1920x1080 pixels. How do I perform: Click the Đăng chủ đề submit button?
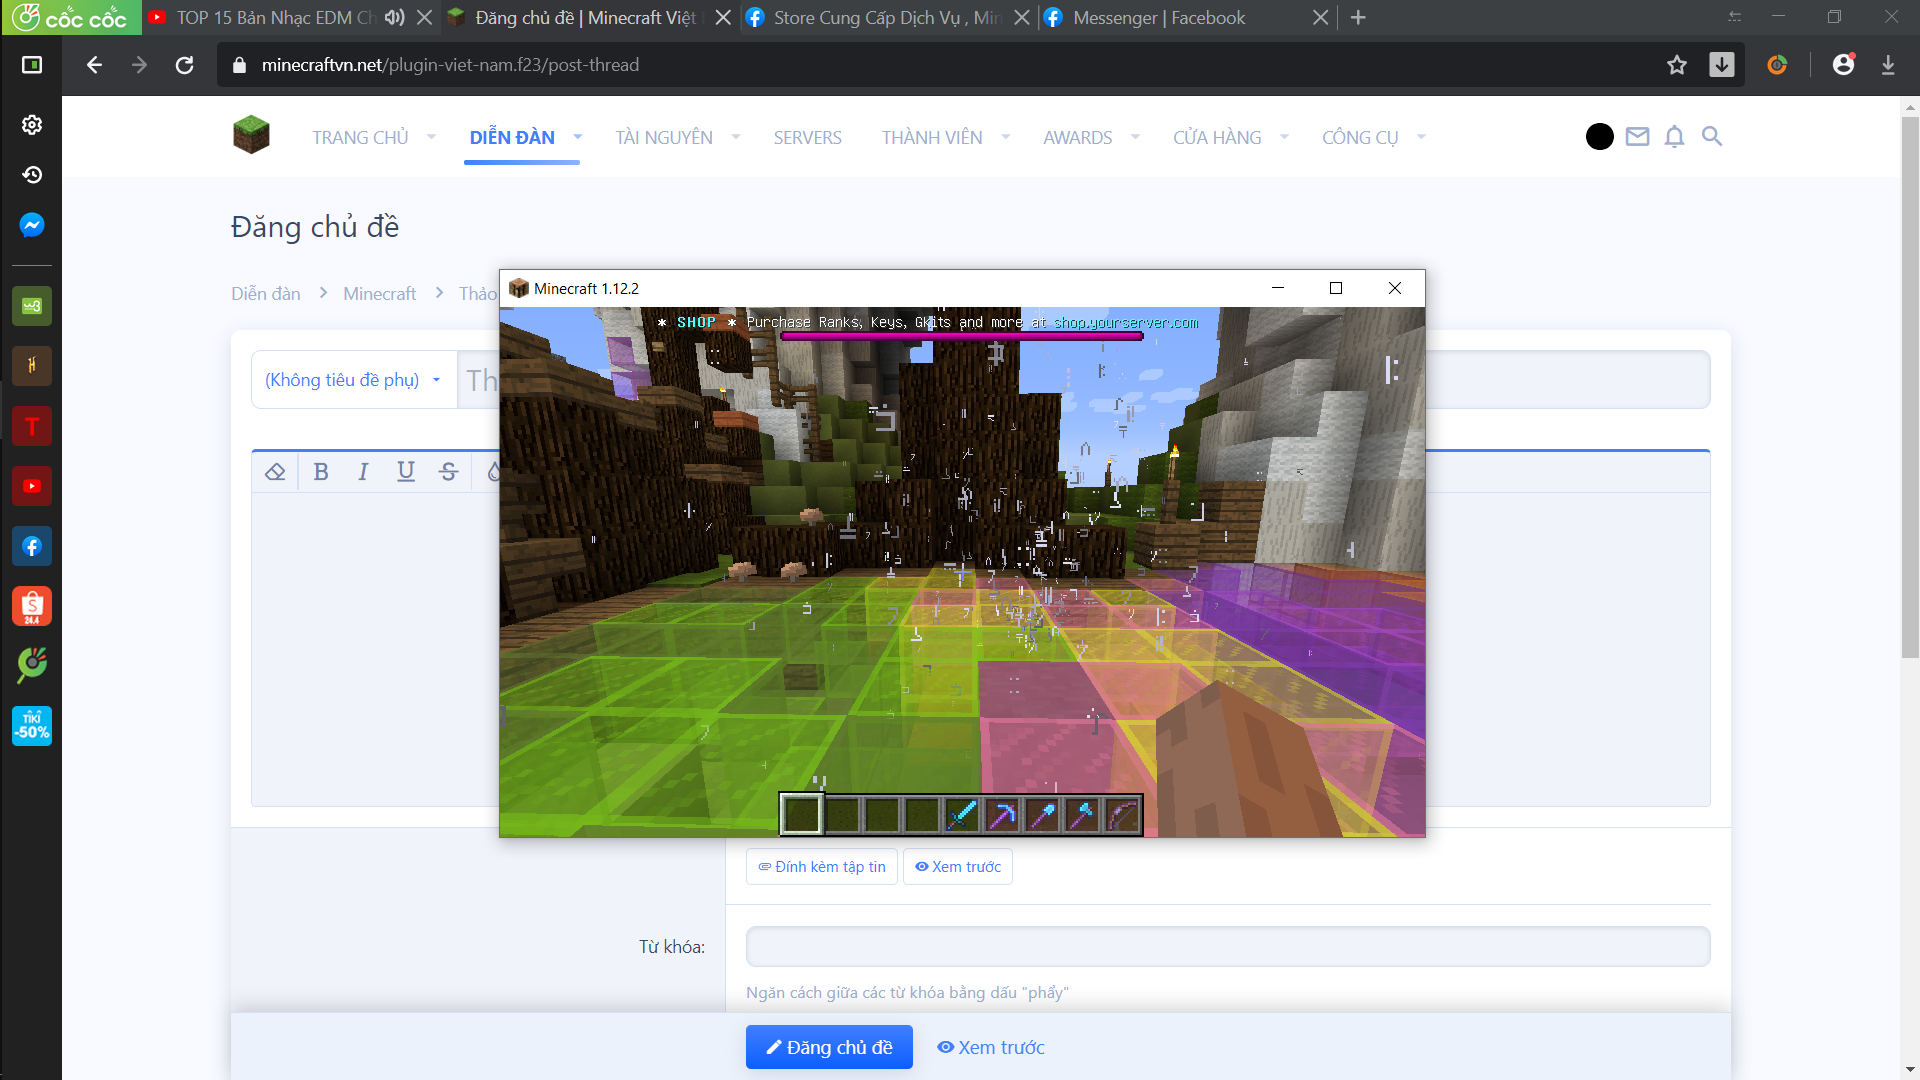coord(829,1047)
